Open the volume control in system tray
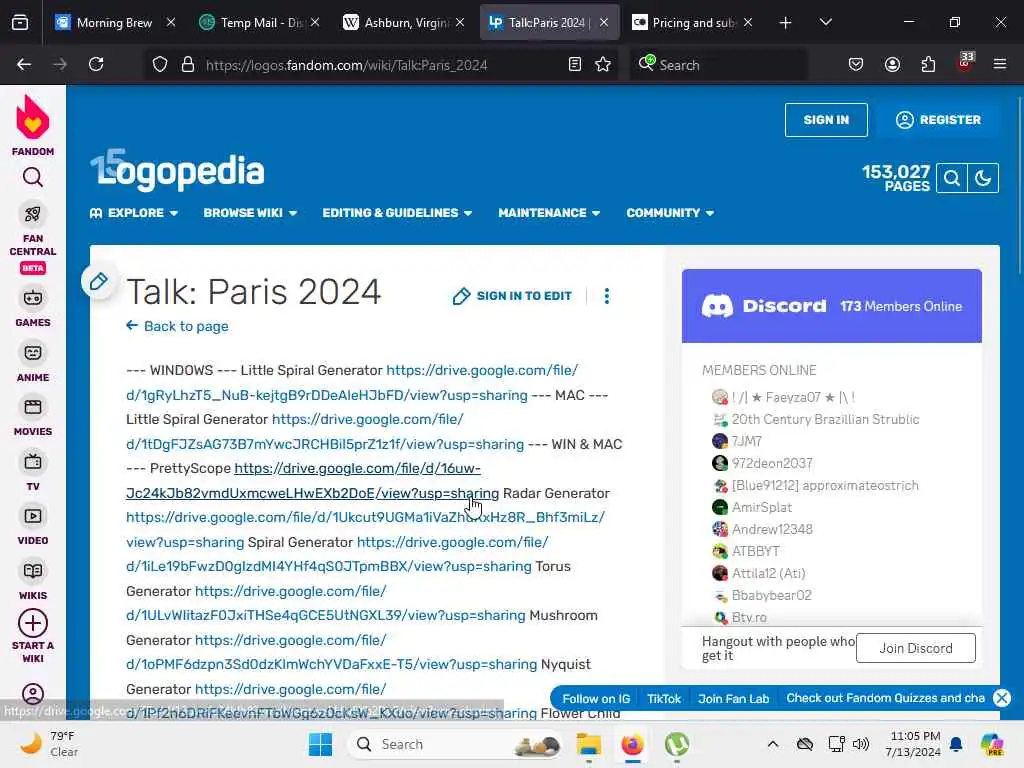Screen dimensions: 1024x768 coord(861,744)
